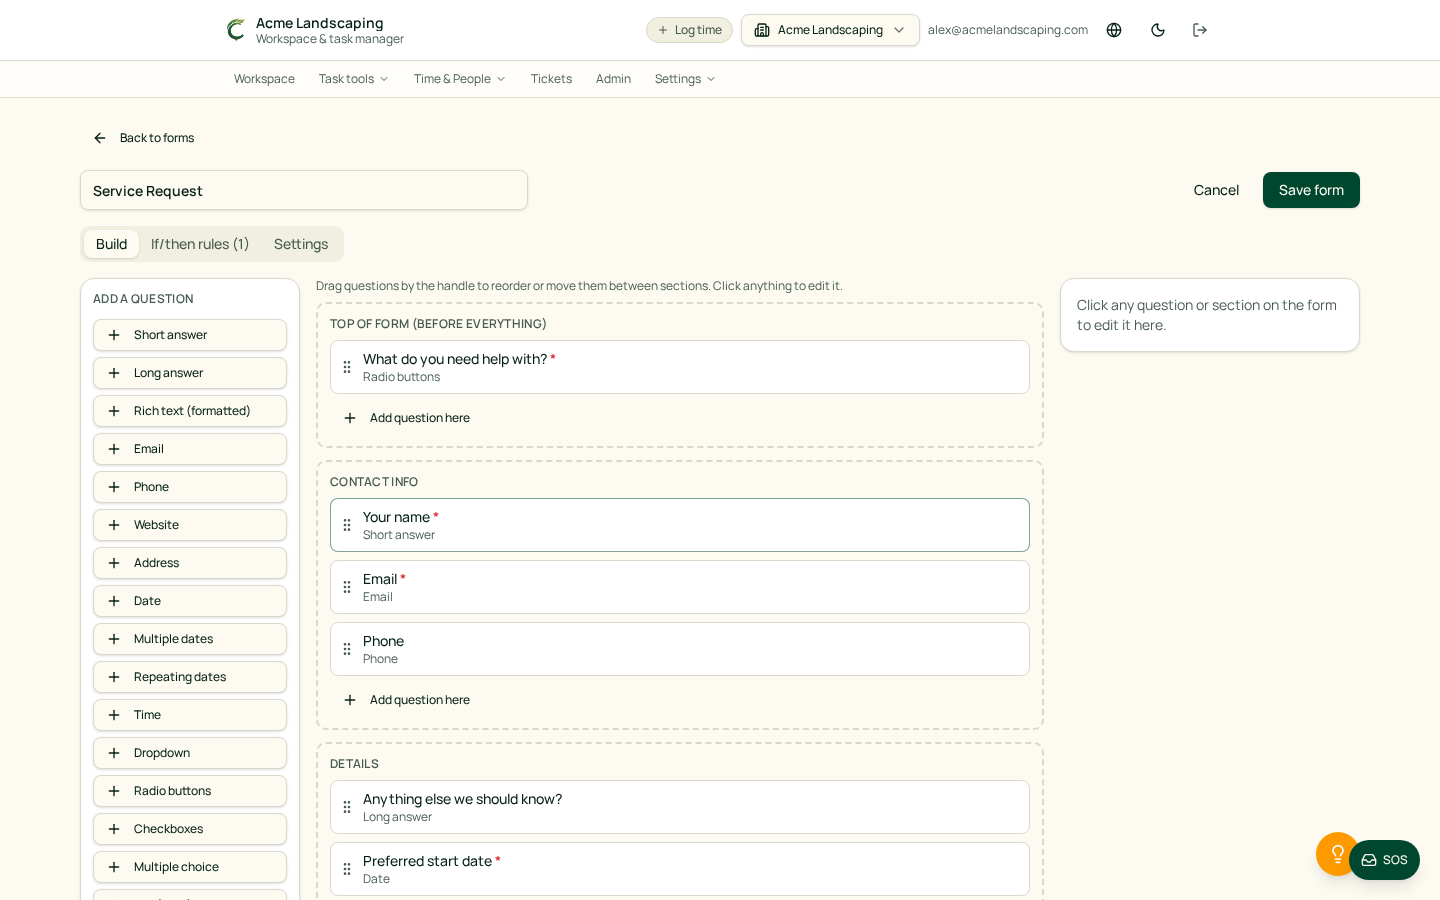Click plus icon next to Checkboxes
The image size is (1440, 900).
pyautogui.click(x=114, y=829)
